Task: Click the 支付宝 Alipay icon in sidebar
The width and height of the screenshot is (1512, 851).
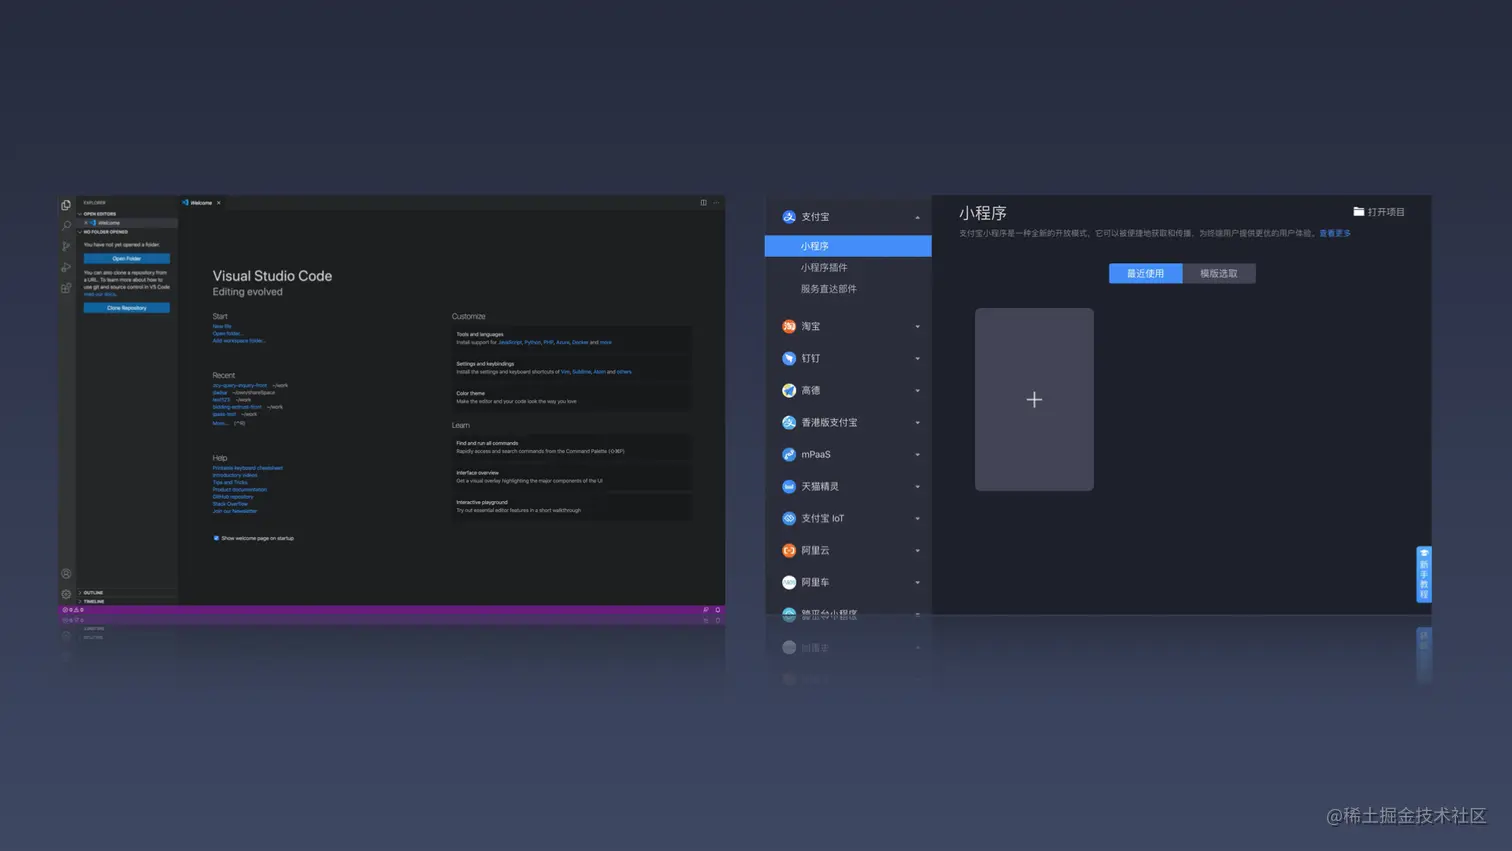Action: 789,217
